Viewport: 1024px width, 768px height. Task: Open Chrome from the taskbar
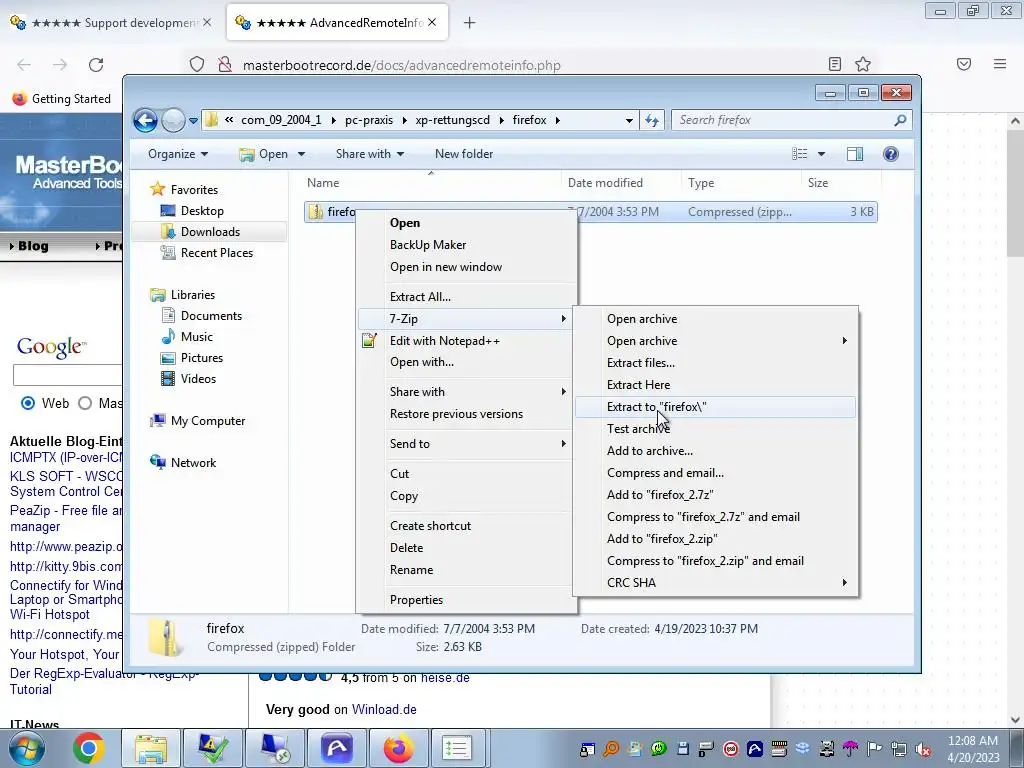[89, 748]
